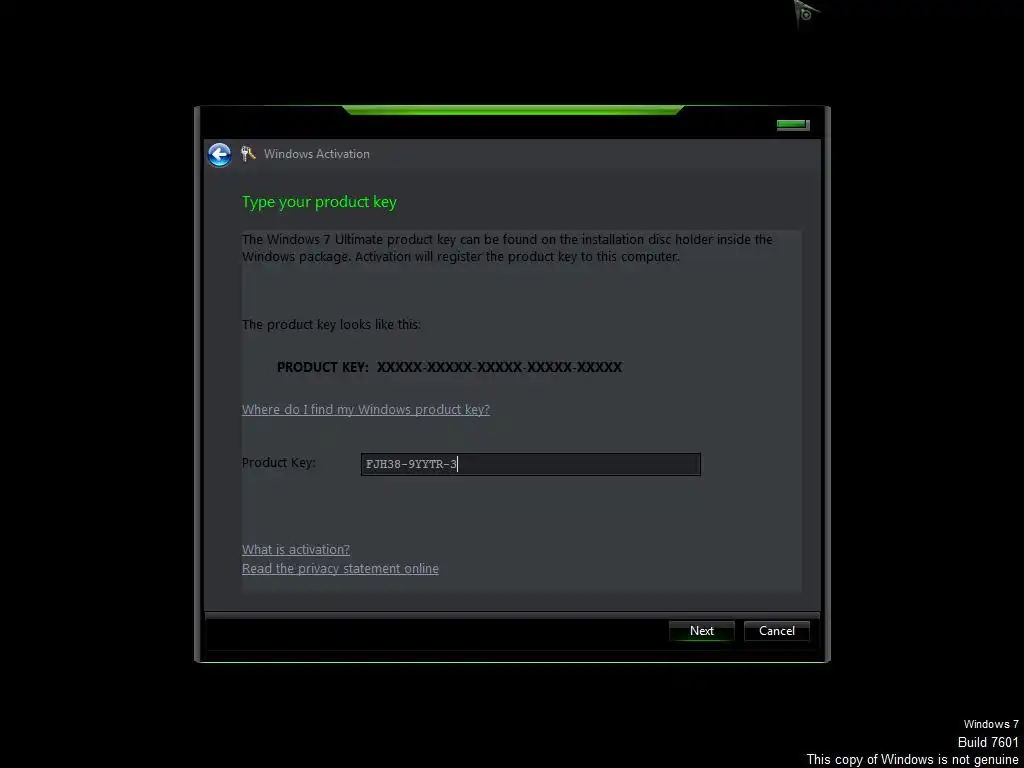Image resolution: width=1024 pixels, height=768 pixels.
Task: Go back with the blue arrow button
Action: tap(219, 155)
